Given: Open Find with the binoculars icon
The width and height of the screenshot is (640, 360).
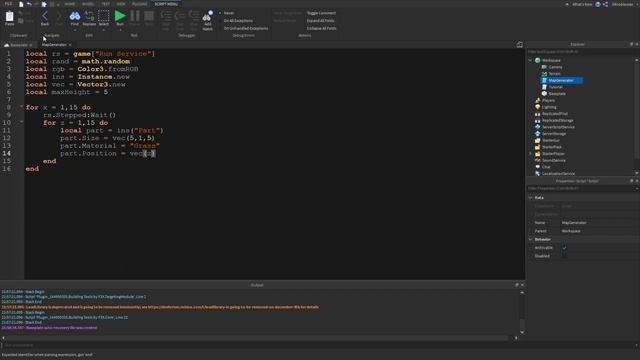Looking at the screenshot, I should pyautogui.click(x=75, y=16).
